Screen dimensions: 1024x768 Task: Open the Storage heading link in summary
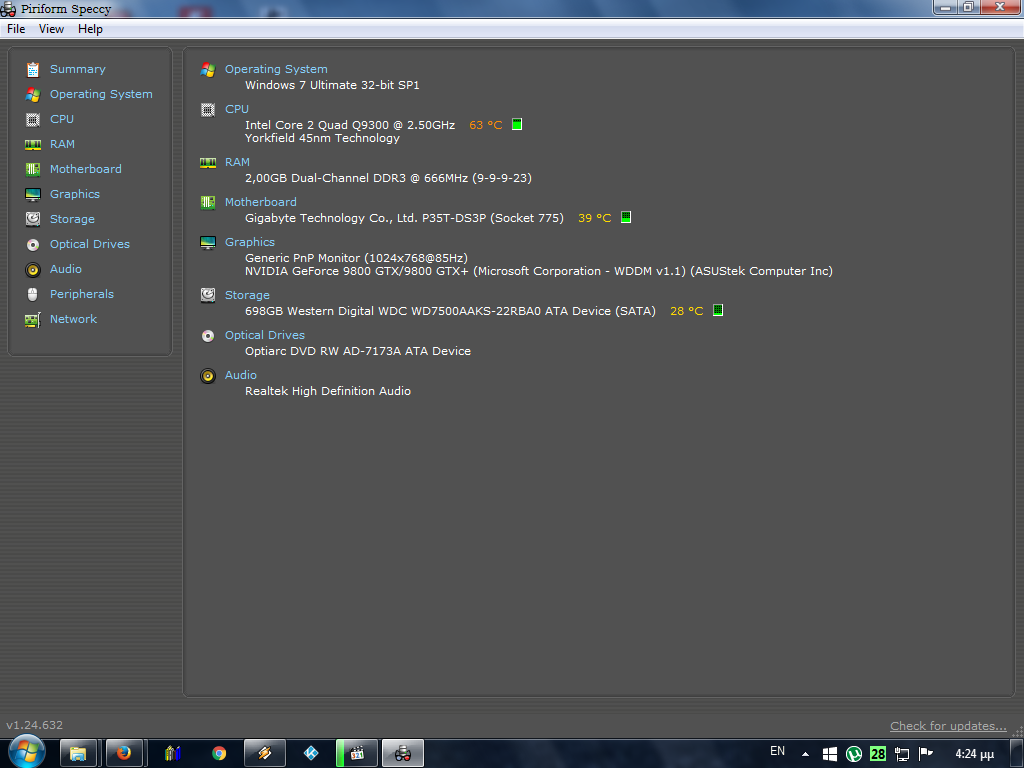[x=247, y=295]
